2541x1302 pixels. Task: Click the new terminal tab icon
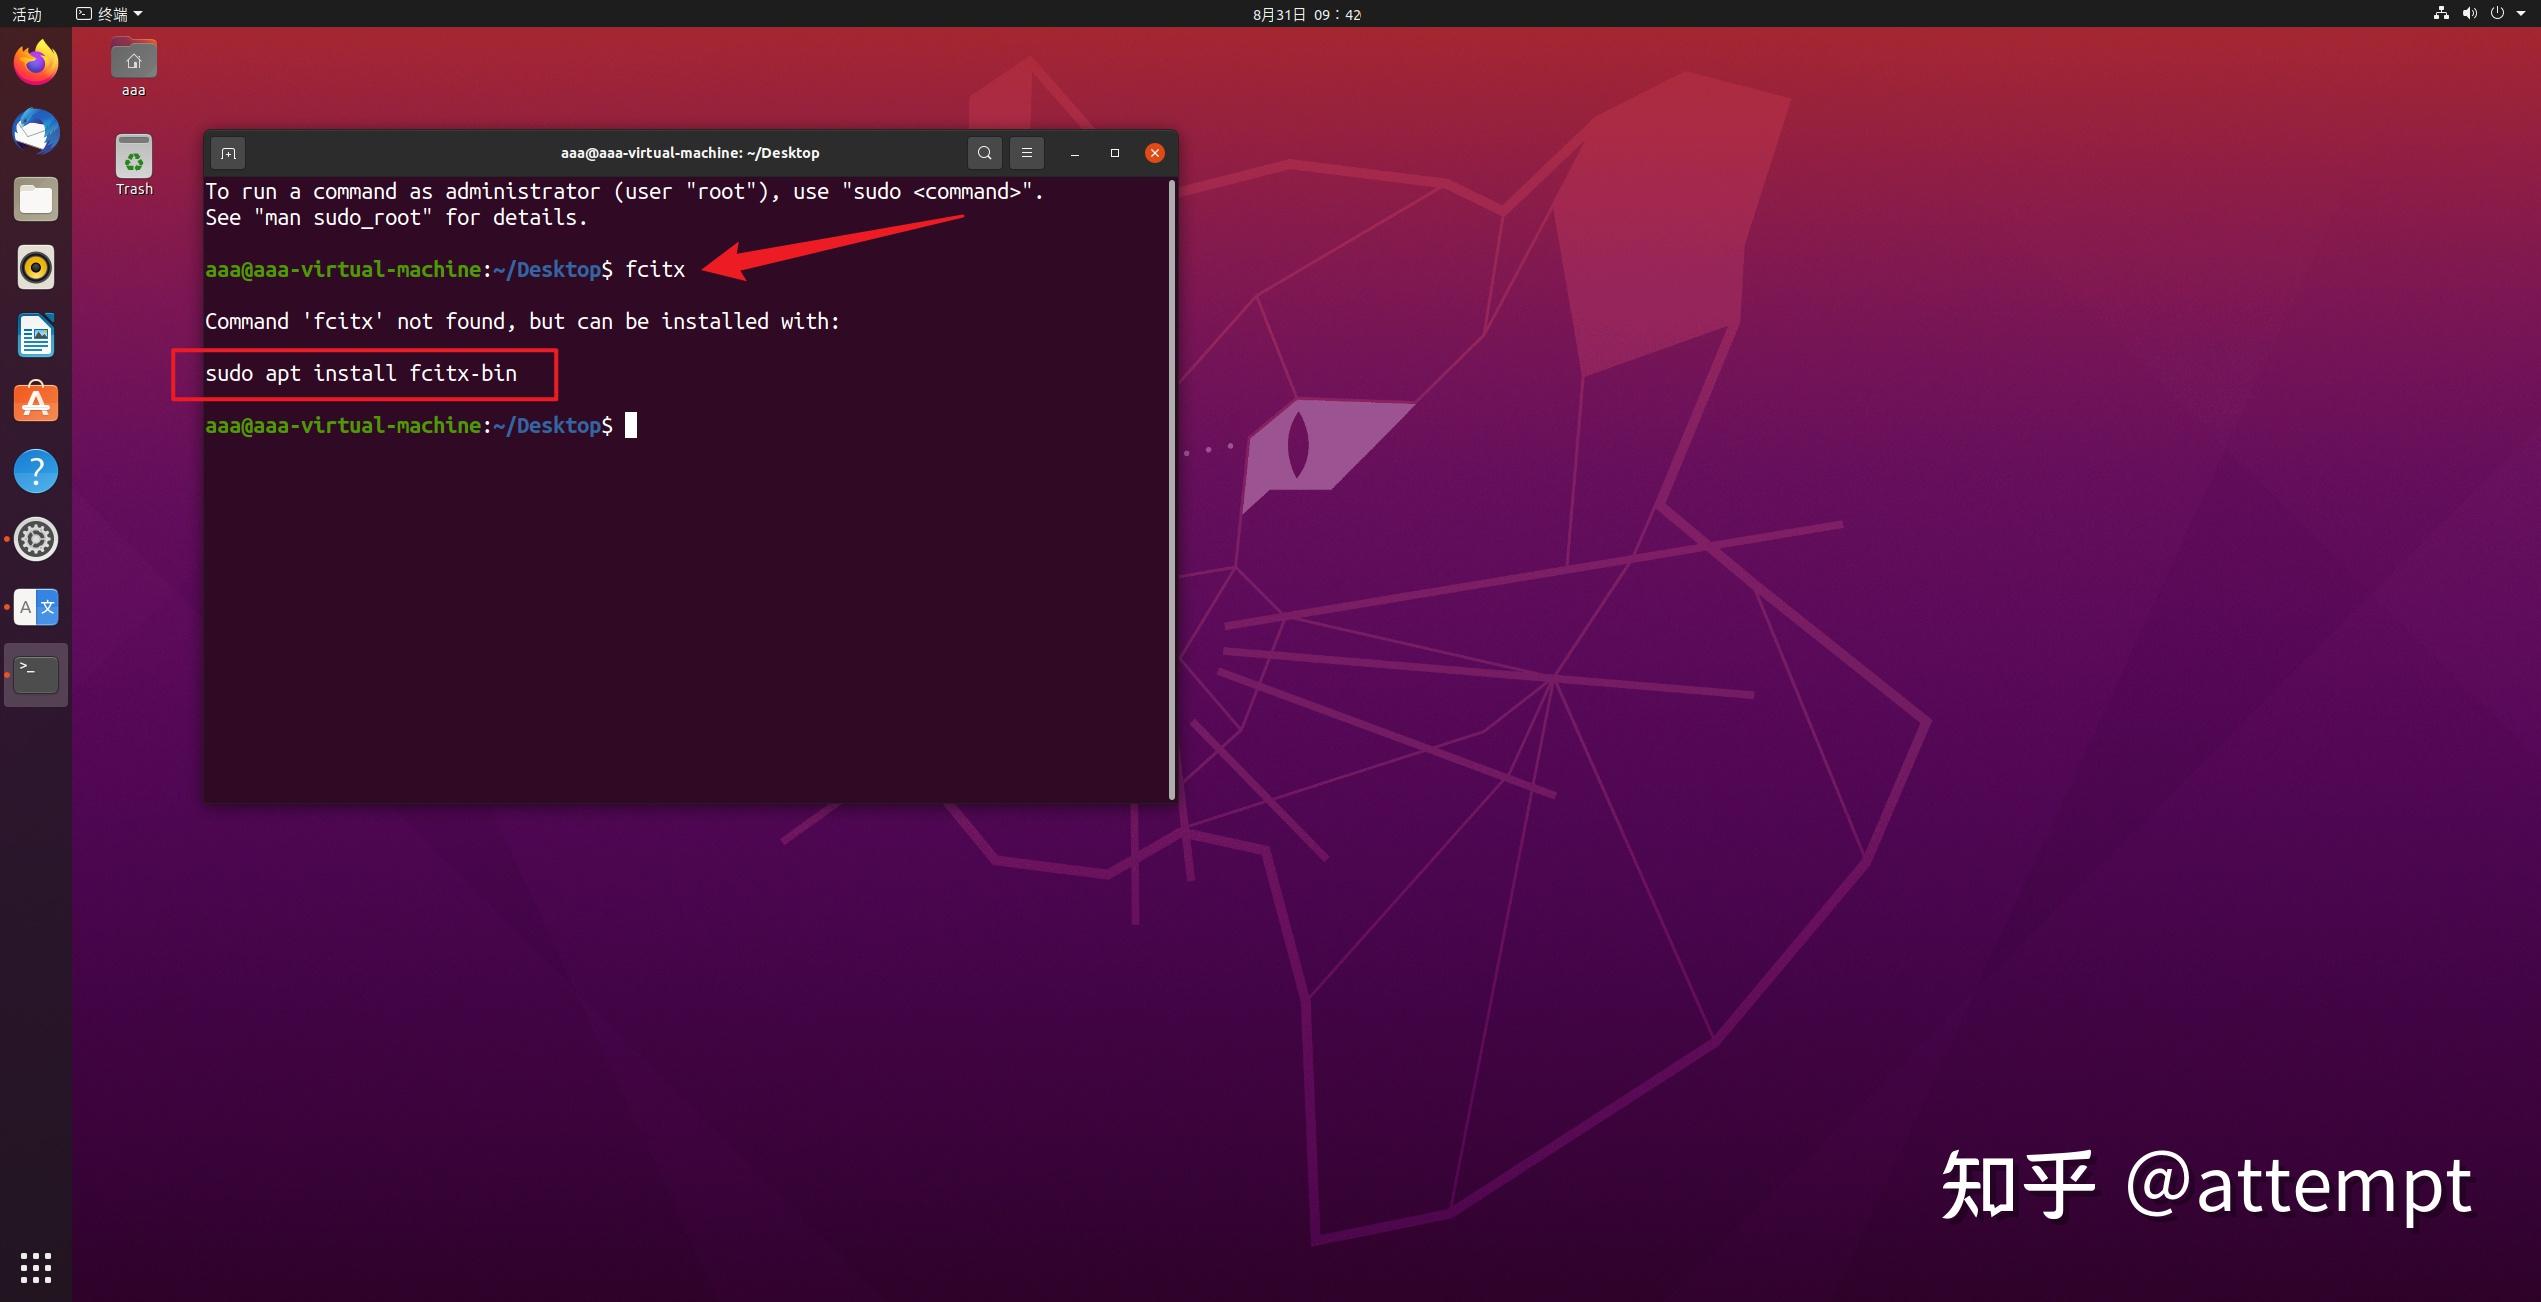[x=228, y=153]
